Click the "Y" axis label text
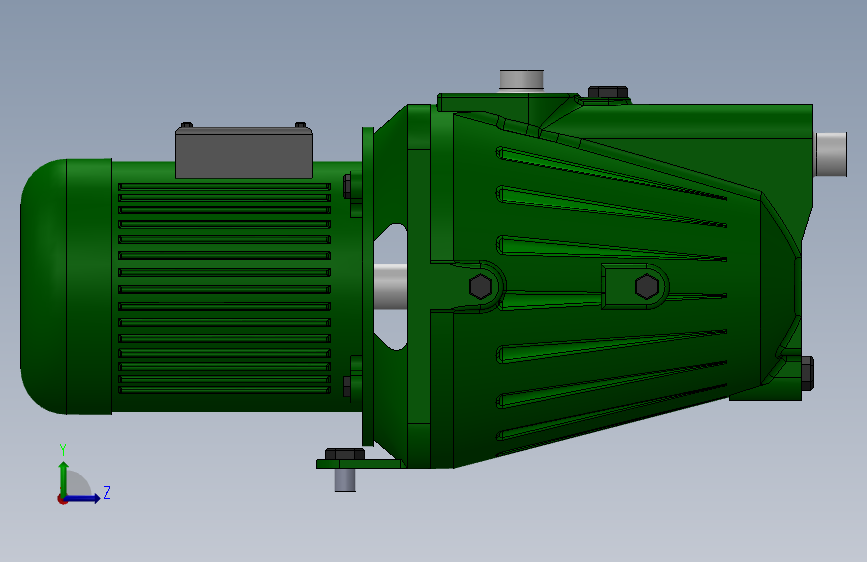 point(63,450)
